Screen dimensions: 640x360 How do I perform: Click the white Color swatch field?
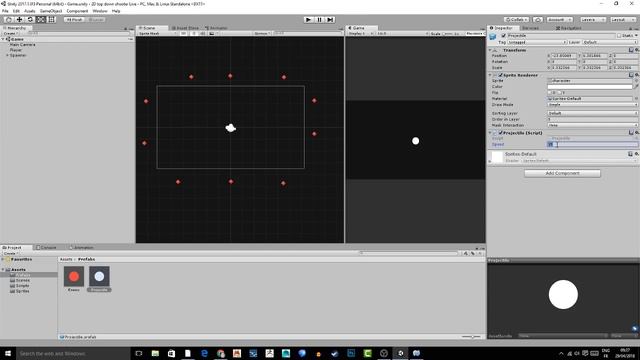590,87
